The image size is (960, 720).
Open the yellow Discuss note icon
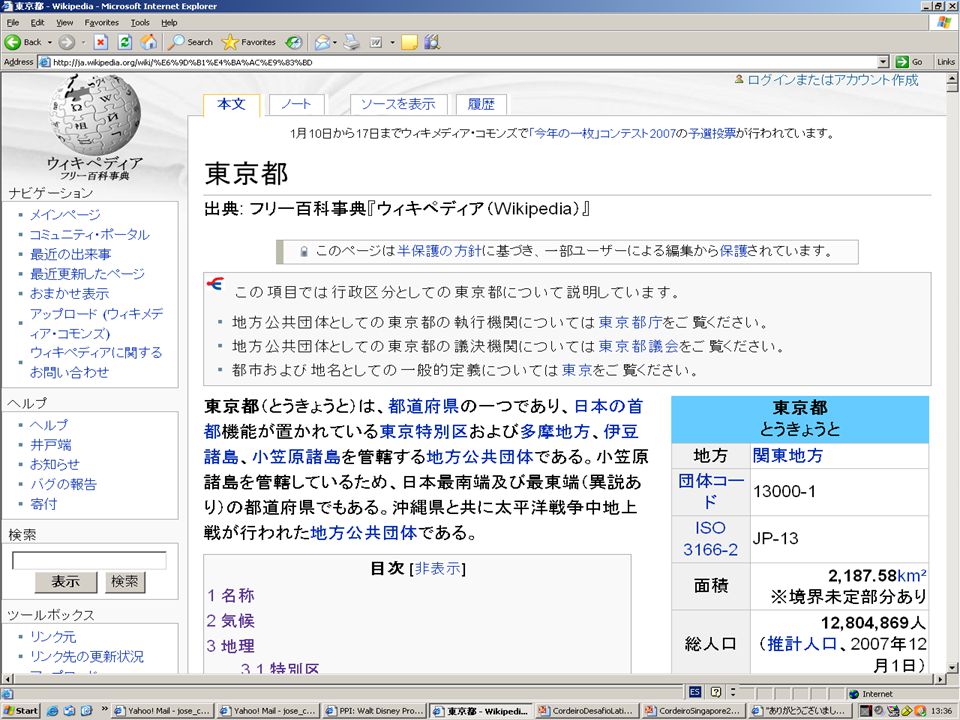pyautogui.click(x=409, y=42)
